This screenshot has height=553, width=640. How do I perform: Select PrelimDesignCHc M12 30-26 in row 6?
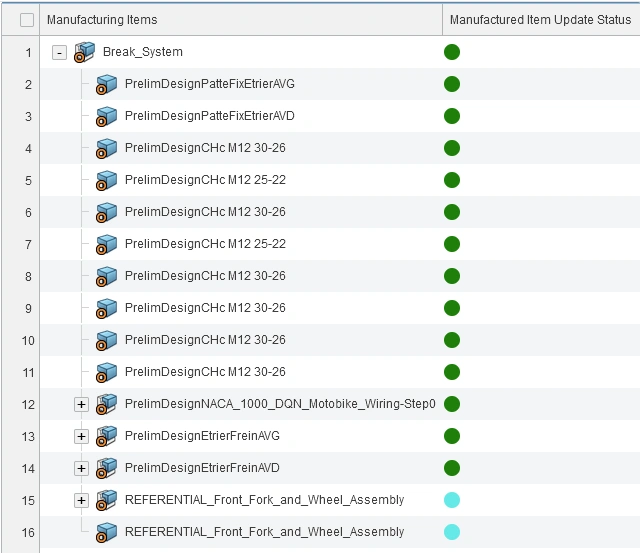coord(205,212)
